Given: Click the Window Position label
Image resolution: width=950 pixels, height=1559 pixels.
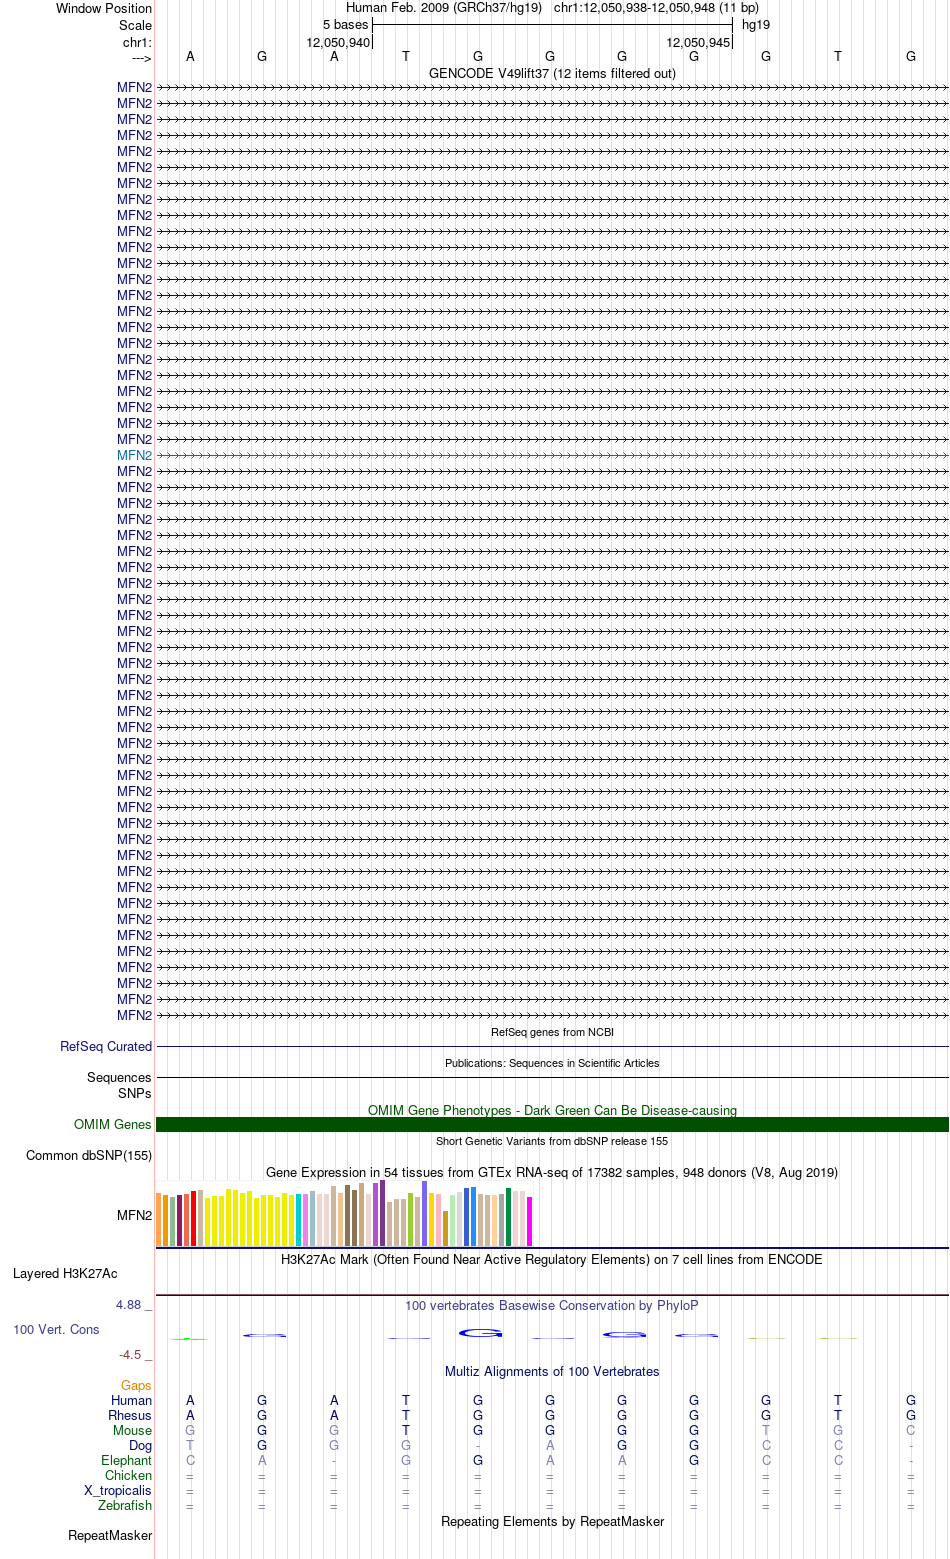Looking at the screenshot, I should click(104, 8).
